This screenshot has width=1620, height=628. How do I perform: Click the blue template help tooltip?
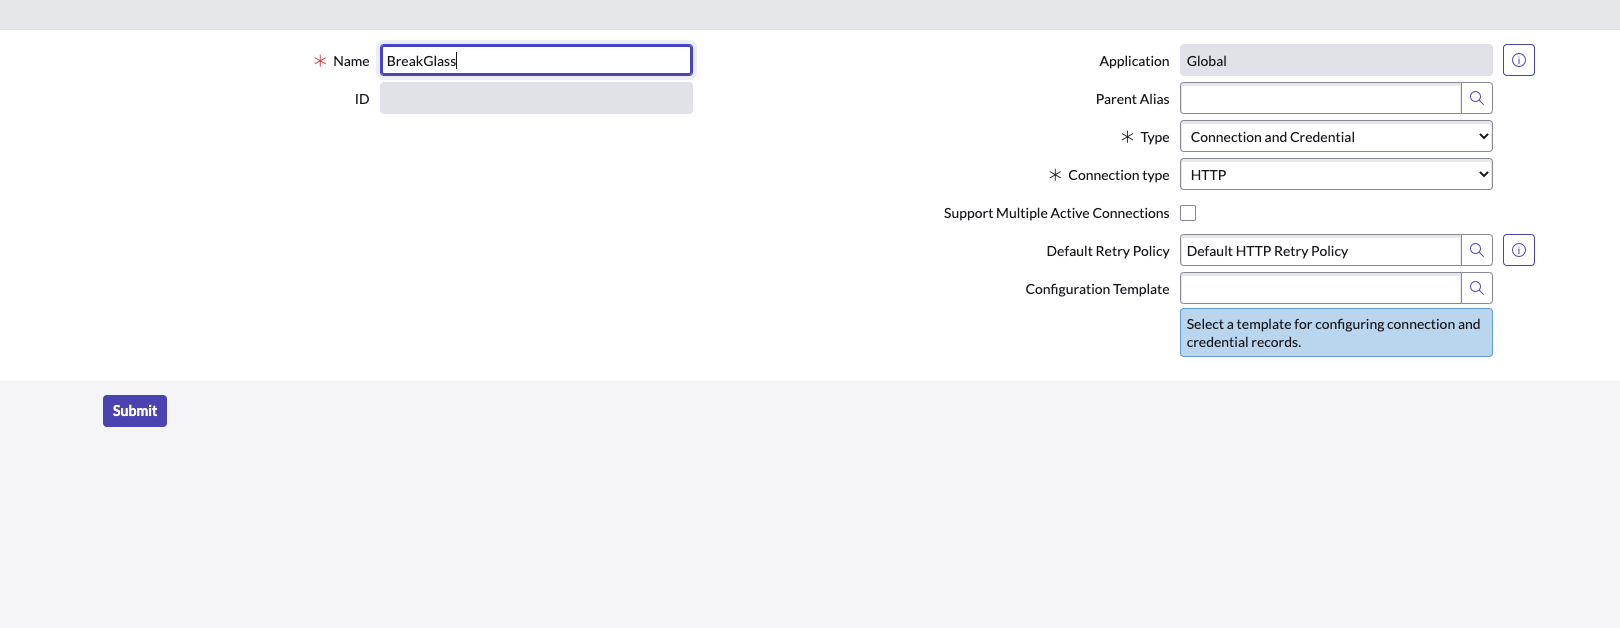point(1335,332)
